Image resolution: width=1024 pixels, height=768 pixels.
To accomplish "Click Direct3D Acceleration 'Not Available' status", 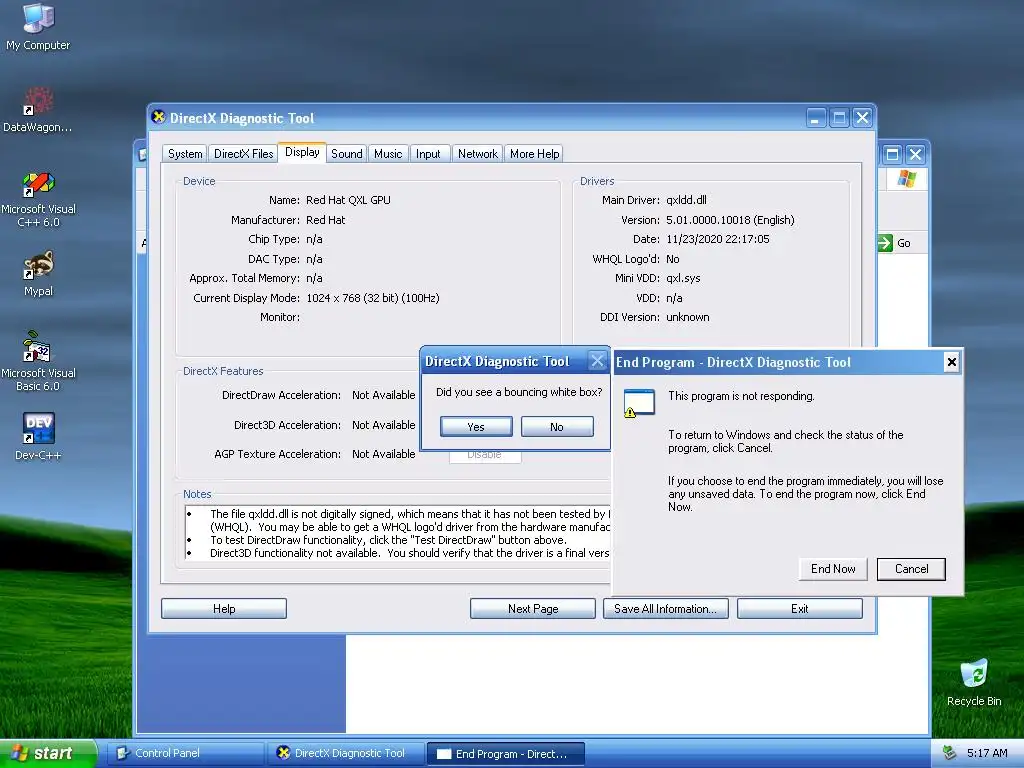I will point(383,425).
